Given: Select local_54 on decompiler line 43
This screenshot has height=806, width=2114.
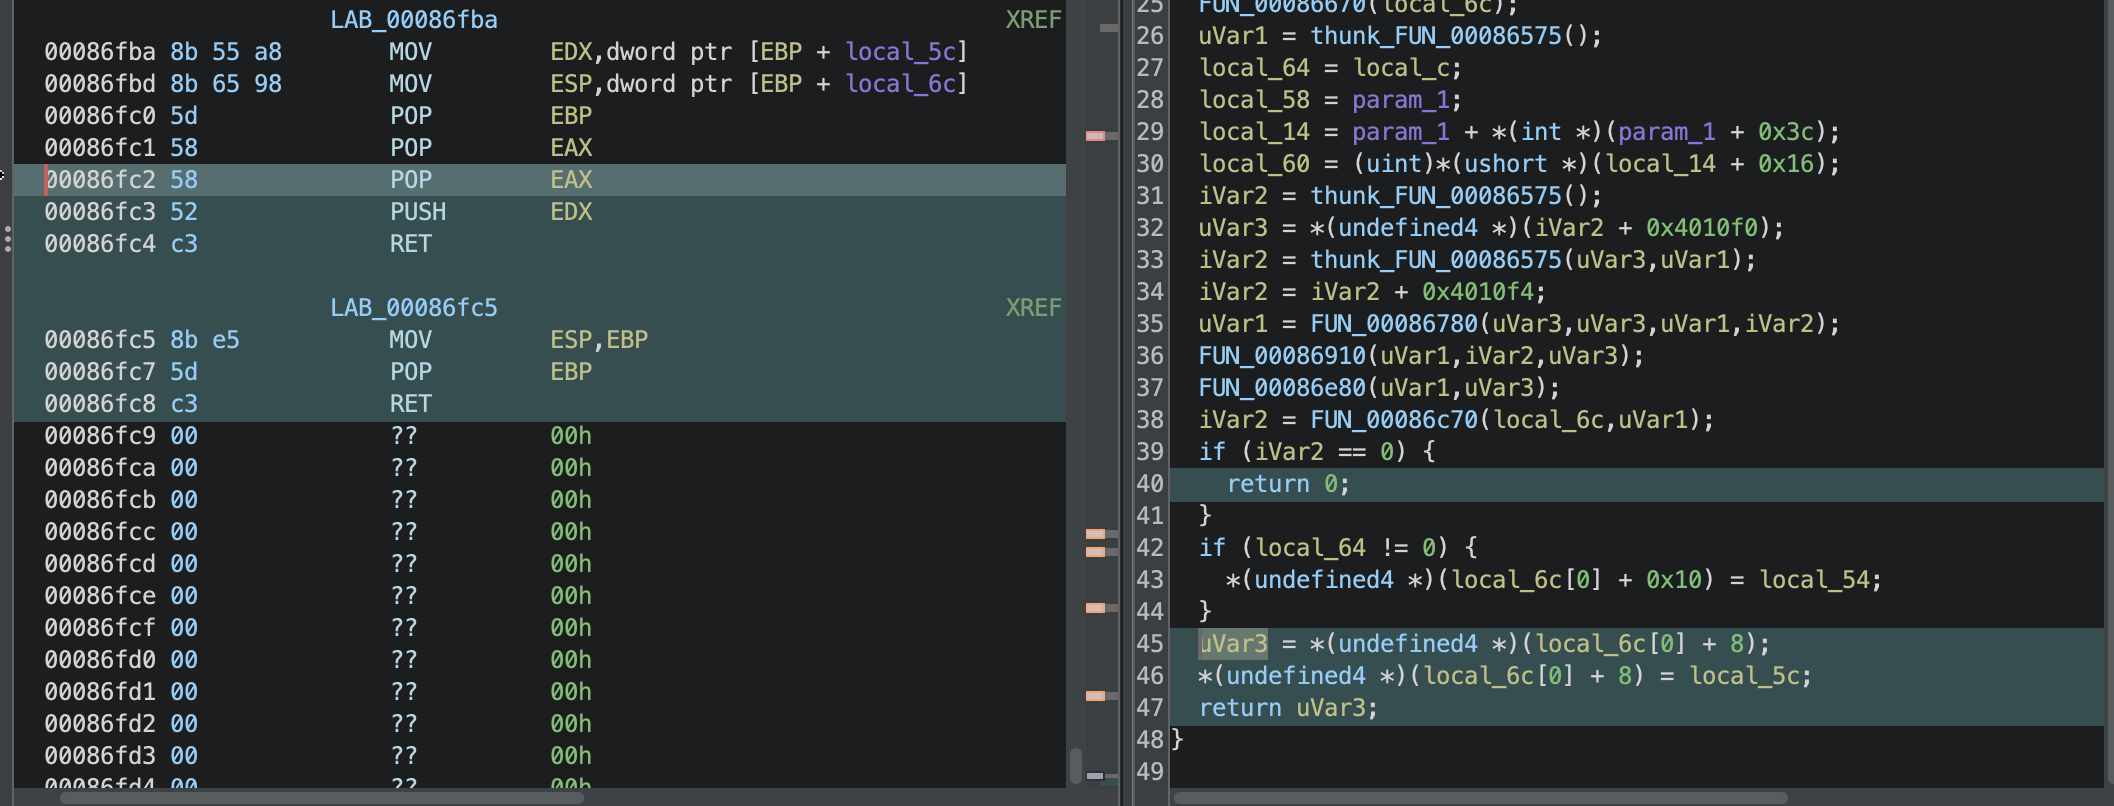Looking at the screenshot, I should (1814, 580).
